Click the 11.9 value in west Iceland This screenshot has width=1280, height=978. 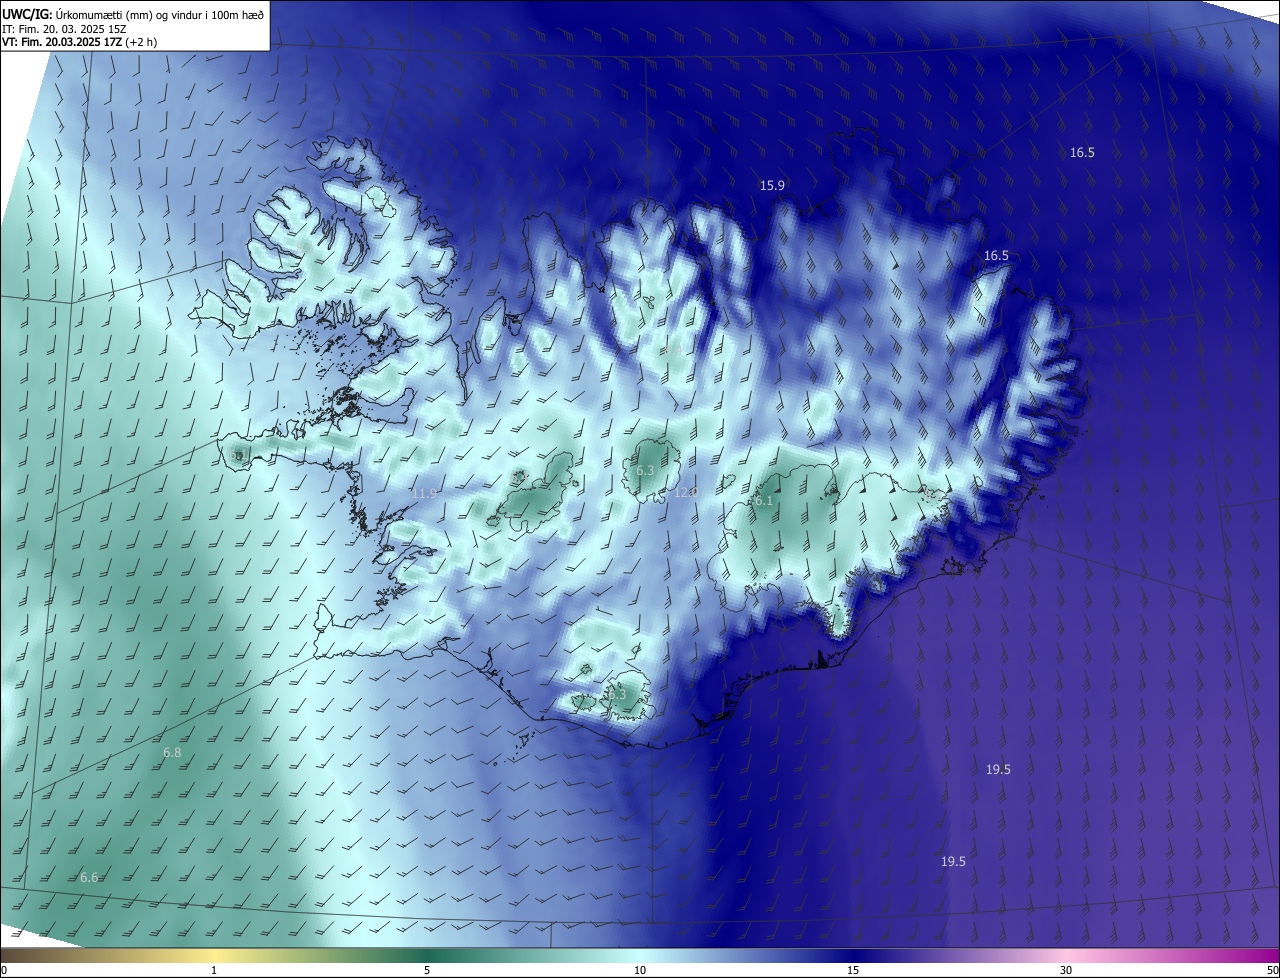point(424,494)
